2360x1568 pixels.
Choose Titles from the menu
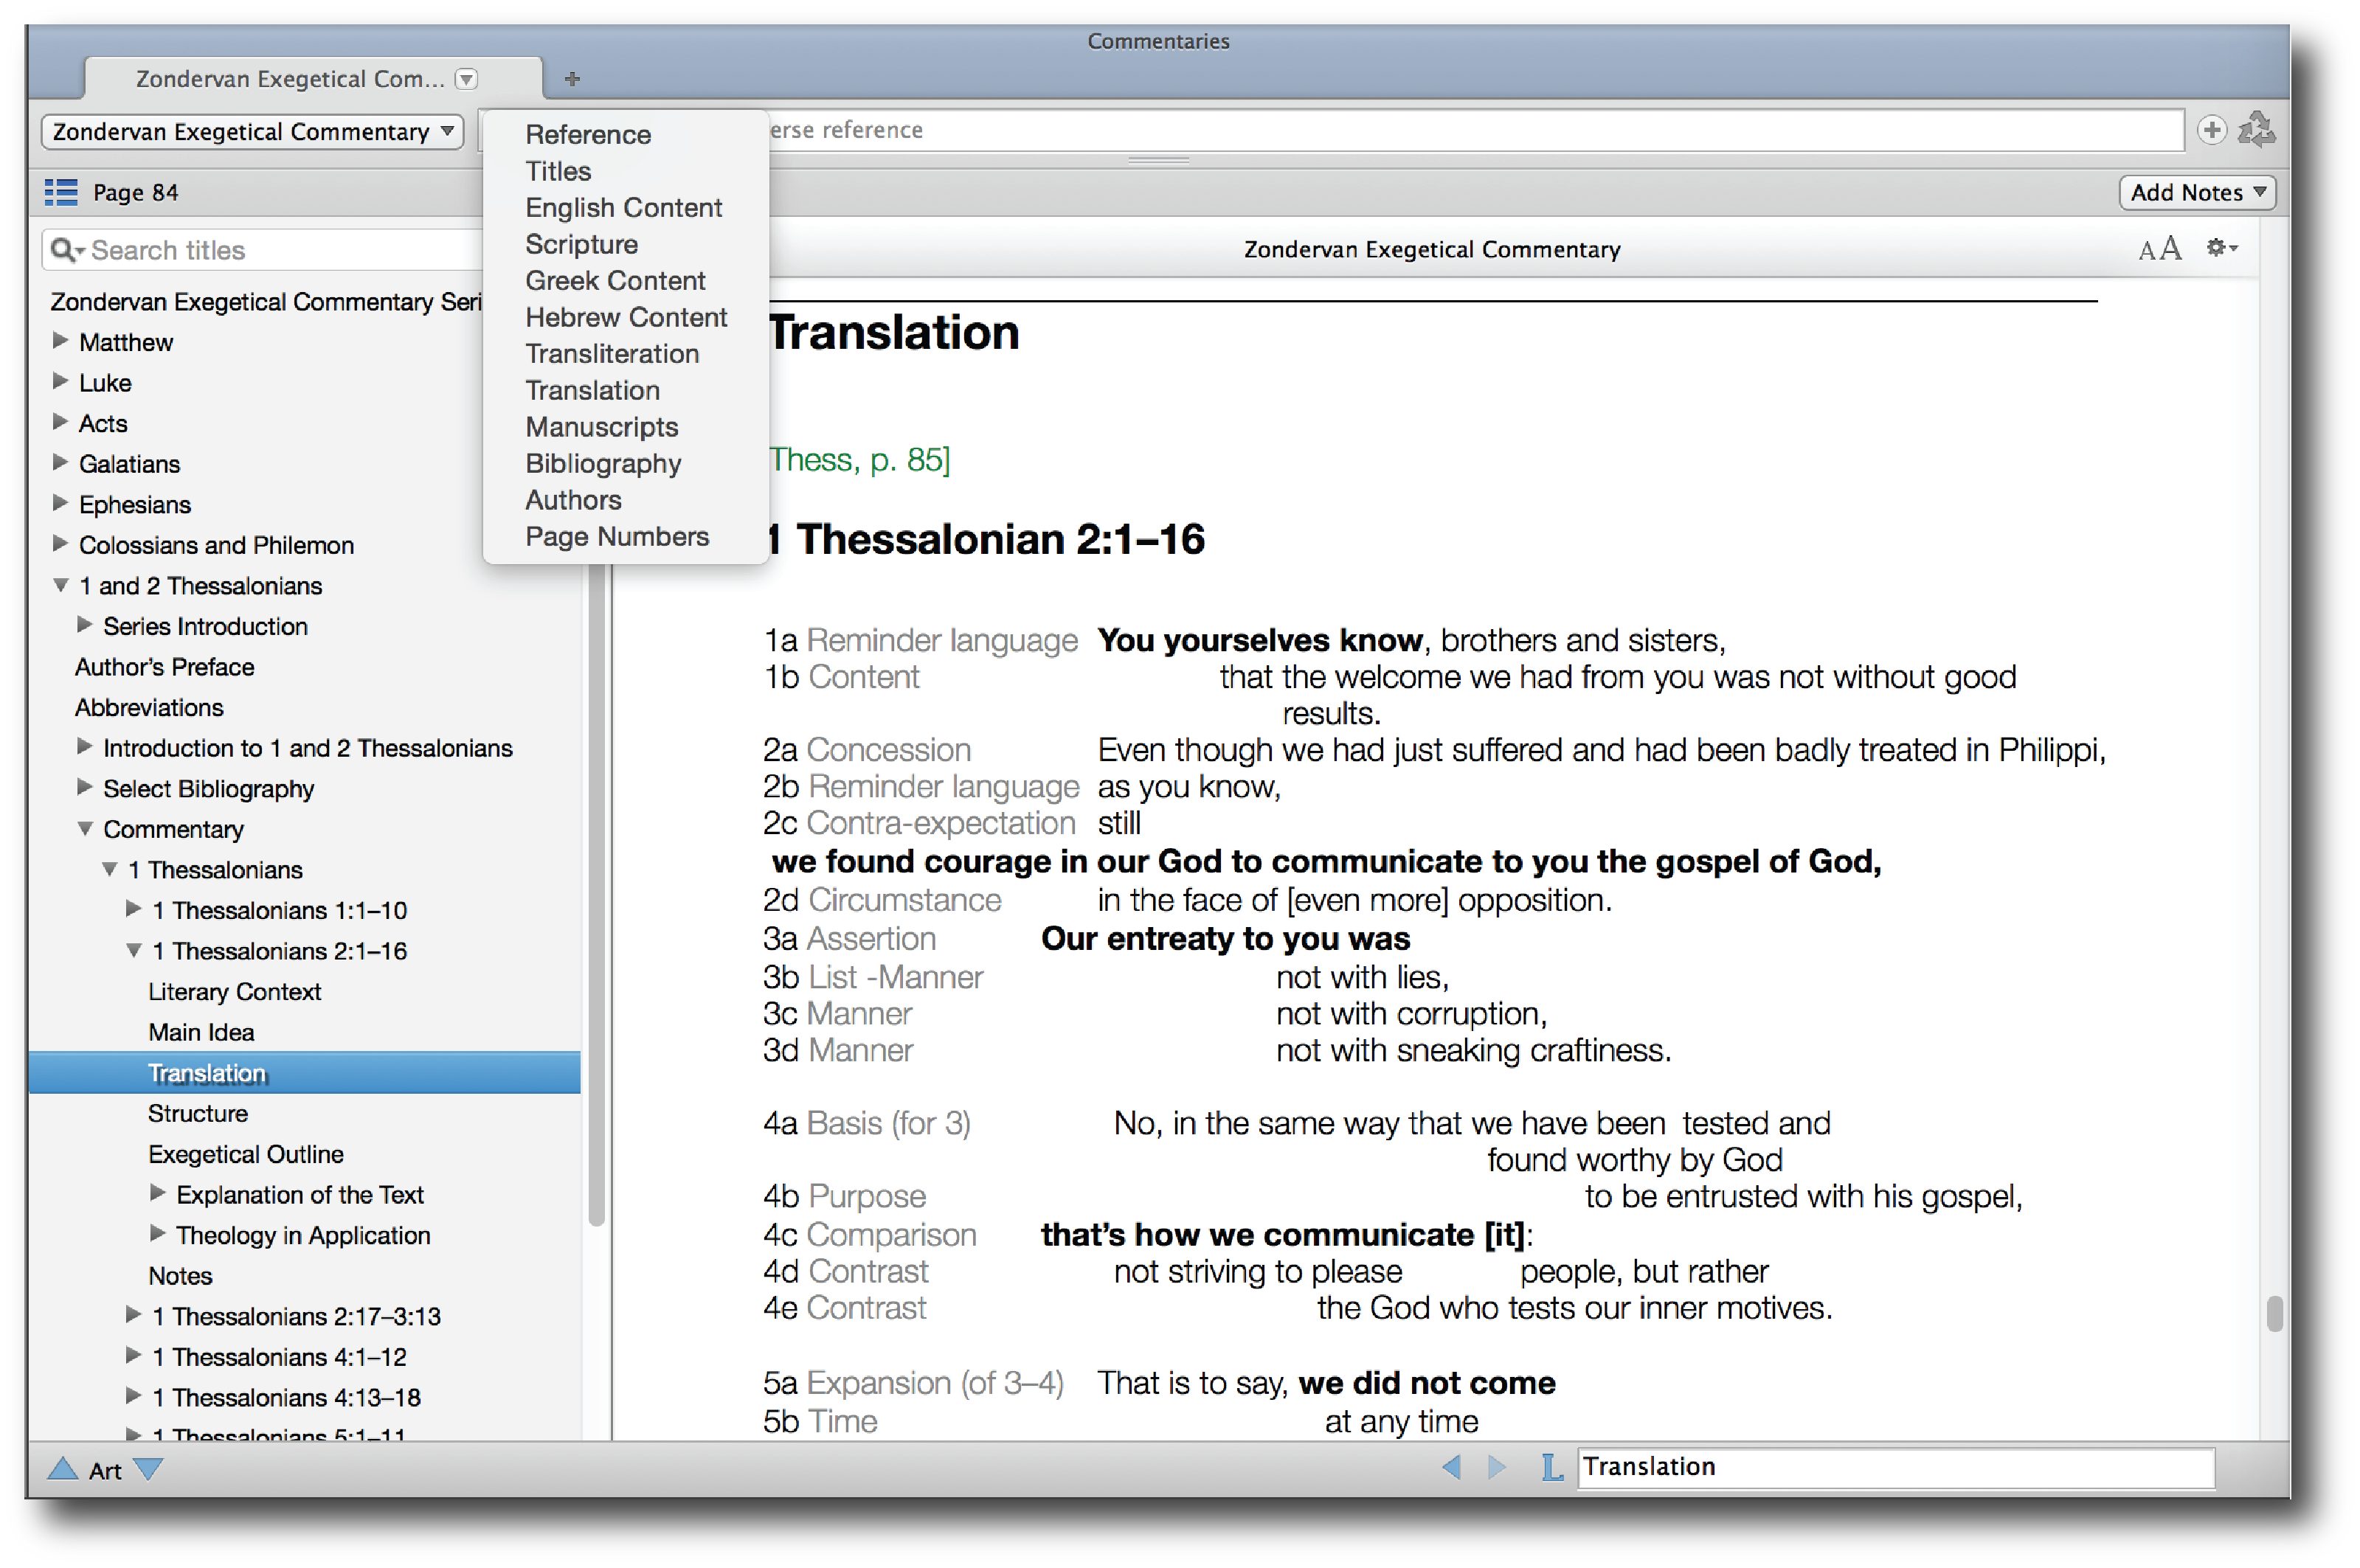558,171
